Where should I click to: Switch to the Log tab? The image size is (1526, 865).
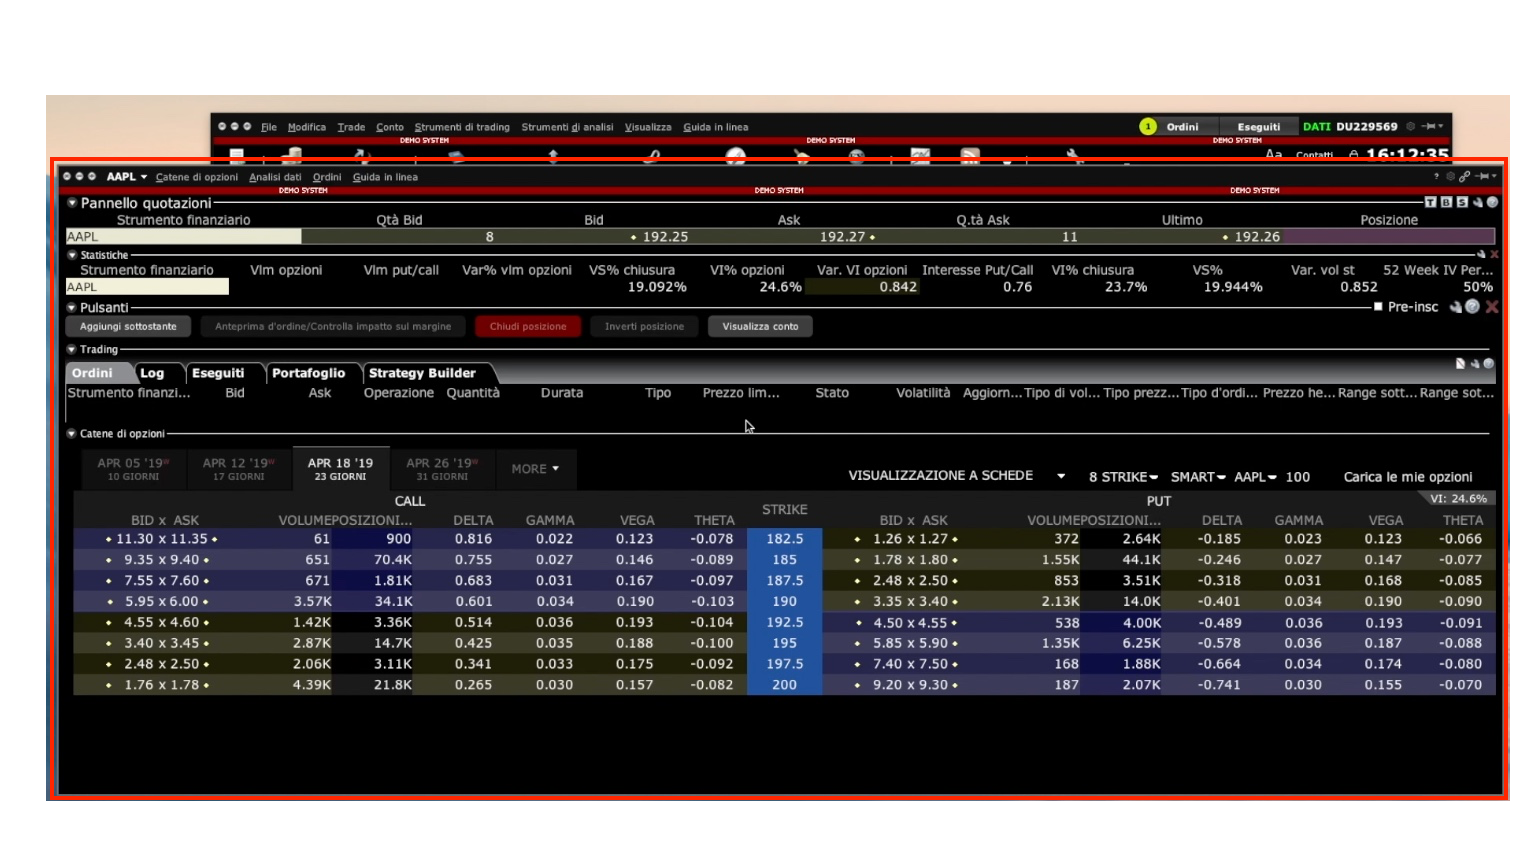(152, 373)
